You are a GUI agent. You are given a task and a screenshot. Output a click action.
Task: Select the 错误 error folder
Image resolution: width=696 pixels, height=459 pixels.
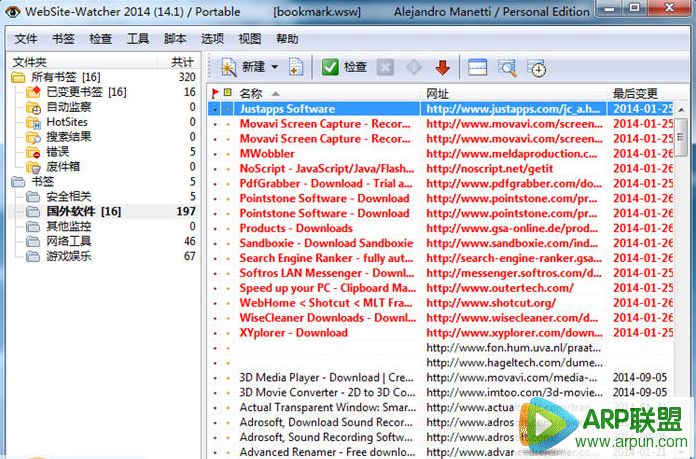point(57,151)
